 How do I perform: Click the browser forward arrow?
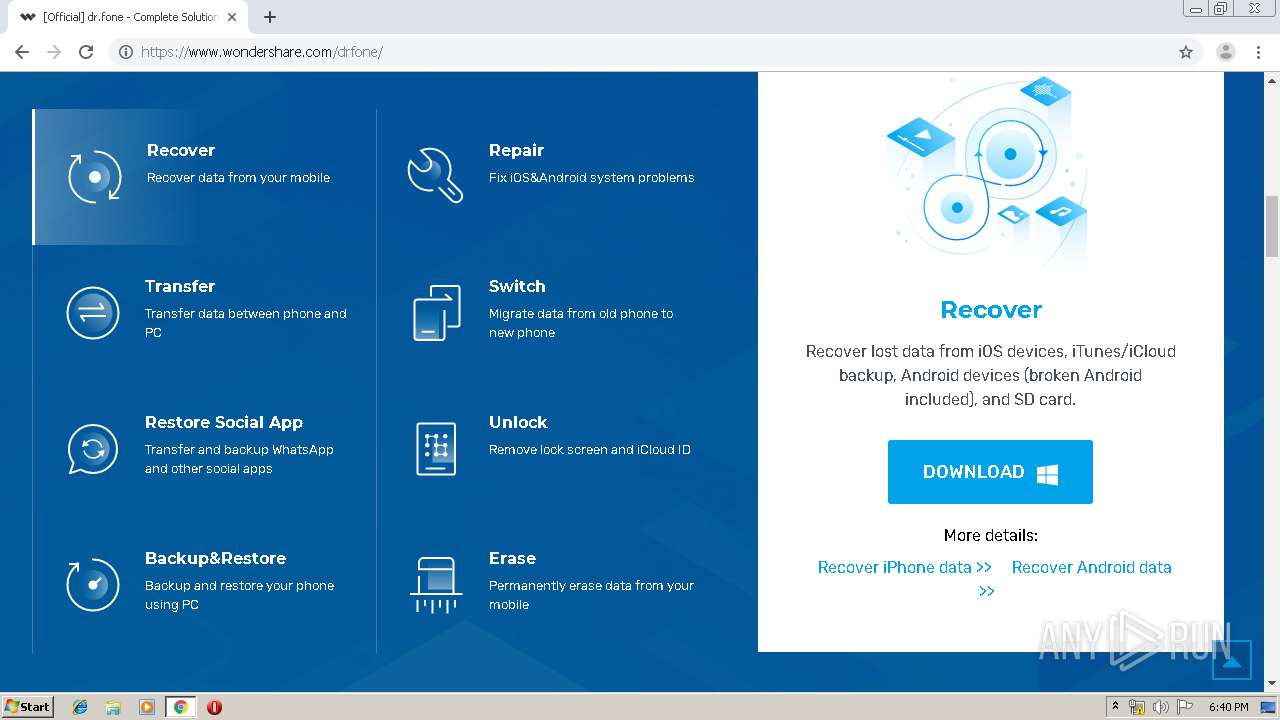pos(54,52)
